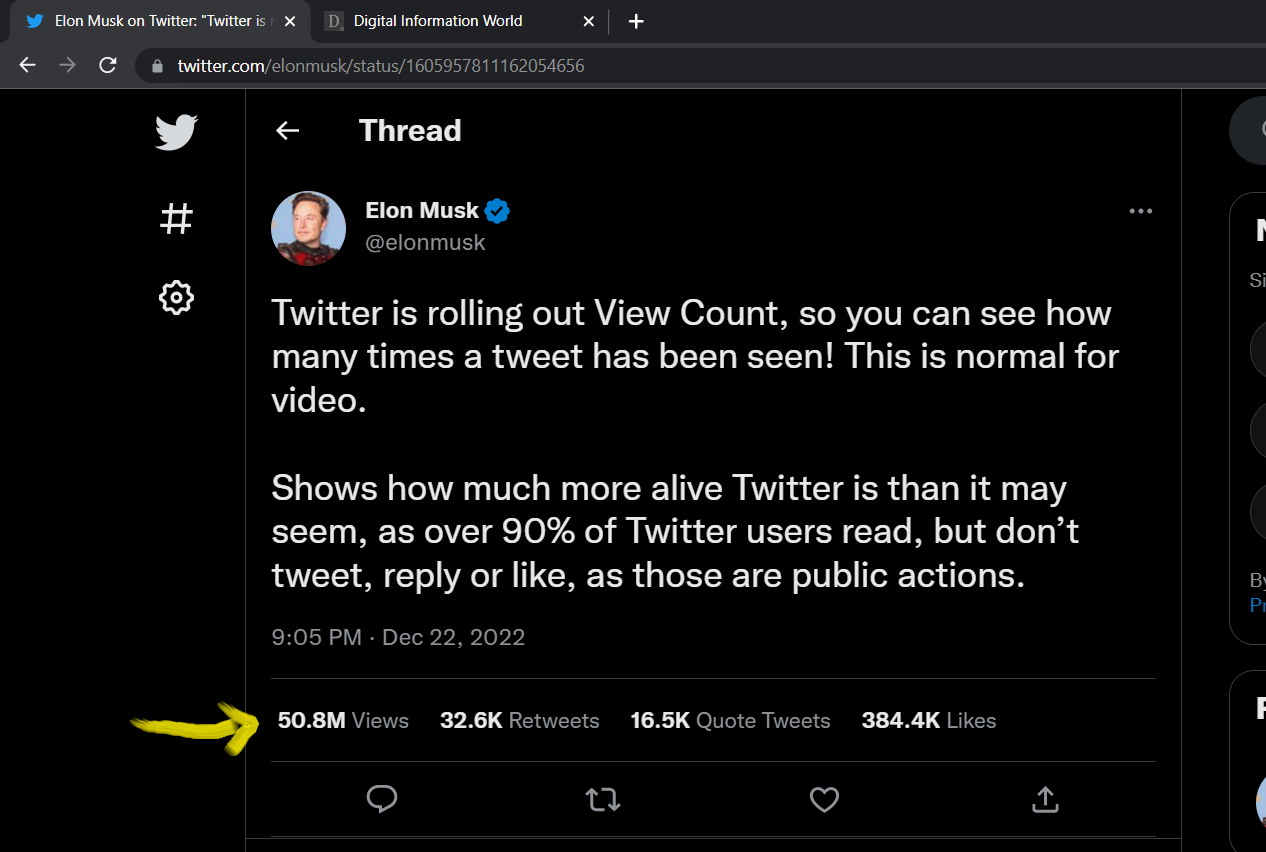Share the tweet via the upload icon
The image size is (1266, 852).
coord(1045,799)
